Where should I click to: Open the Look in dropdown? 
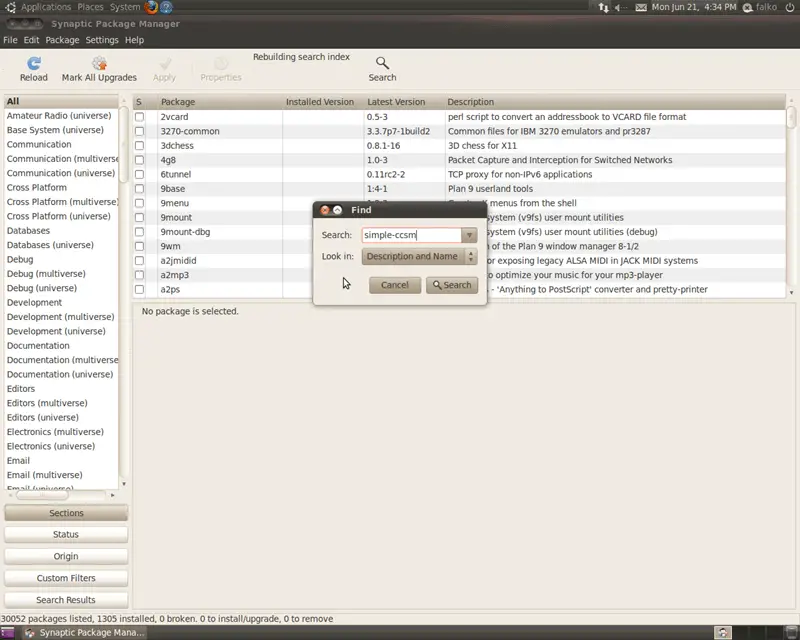pos(419,256)
